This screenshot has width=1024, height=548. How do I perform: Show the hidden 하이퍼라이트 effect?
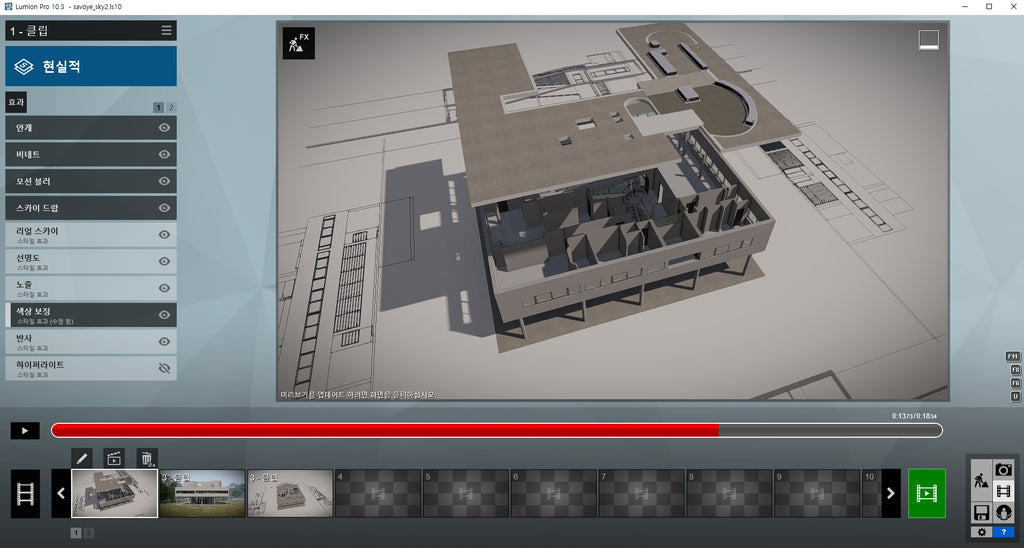165,368
